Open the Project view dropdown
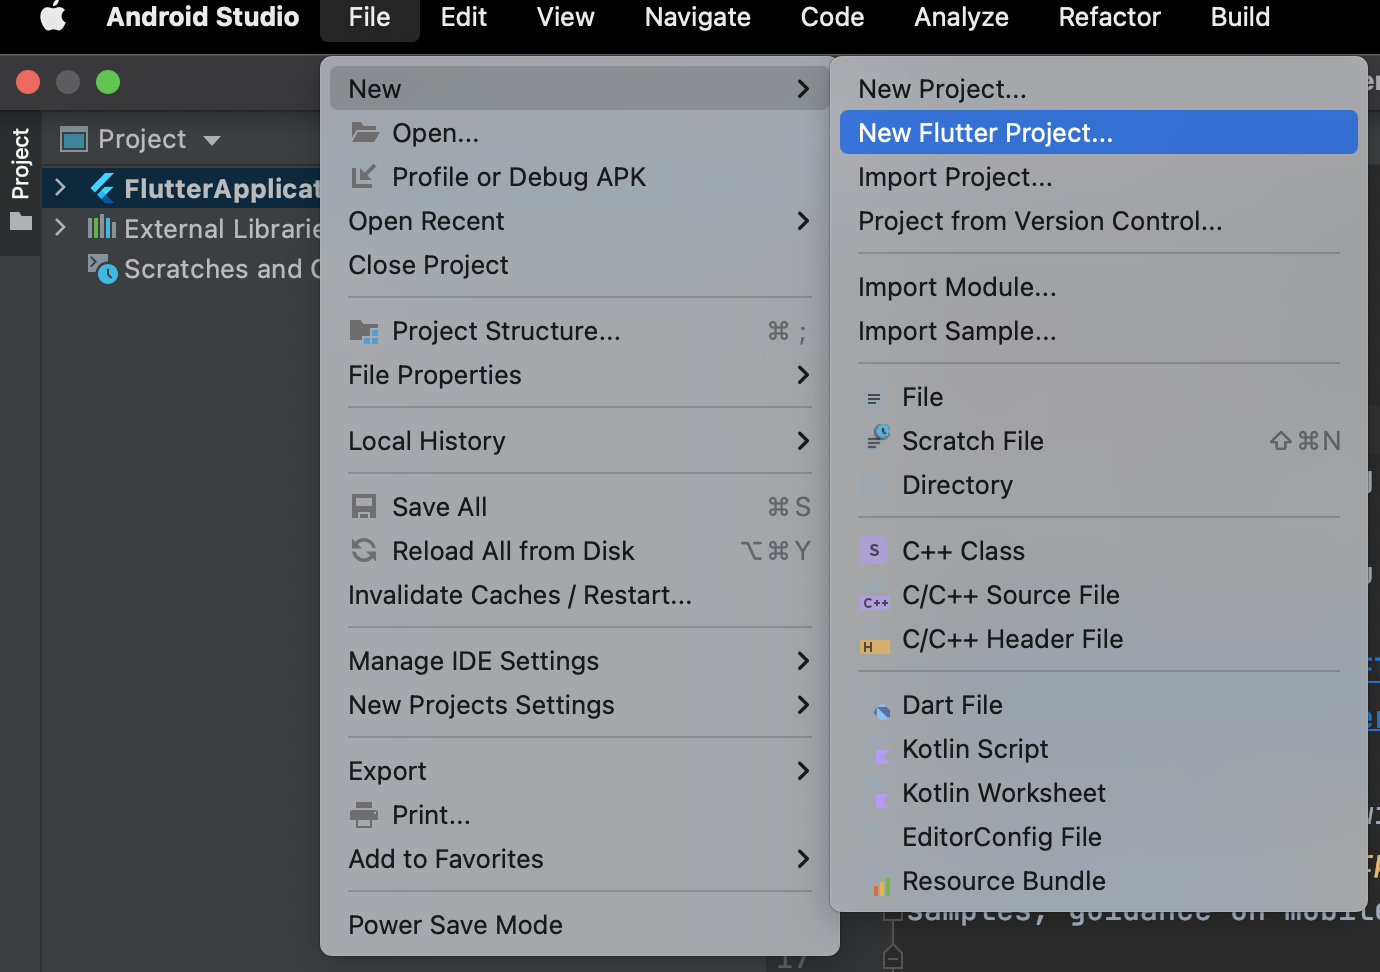 pyautogui.click(x=211, y=140)
